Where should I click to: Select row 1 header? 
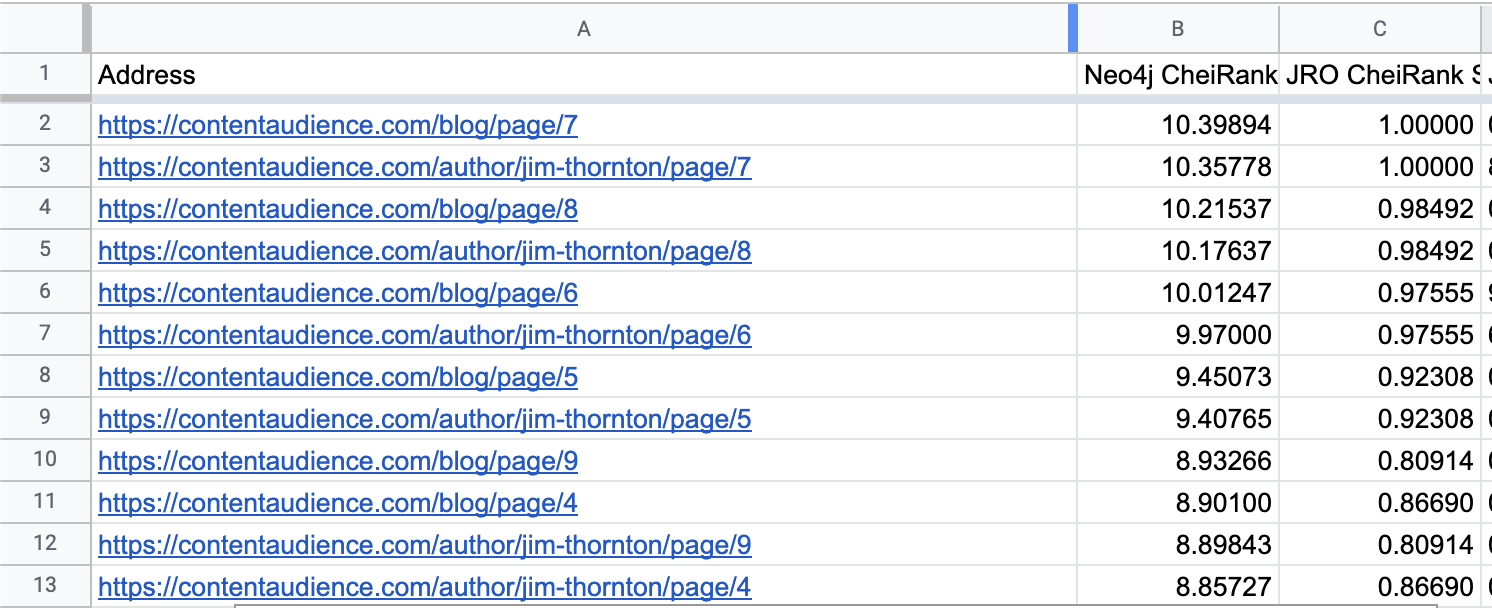pos(45,74)
